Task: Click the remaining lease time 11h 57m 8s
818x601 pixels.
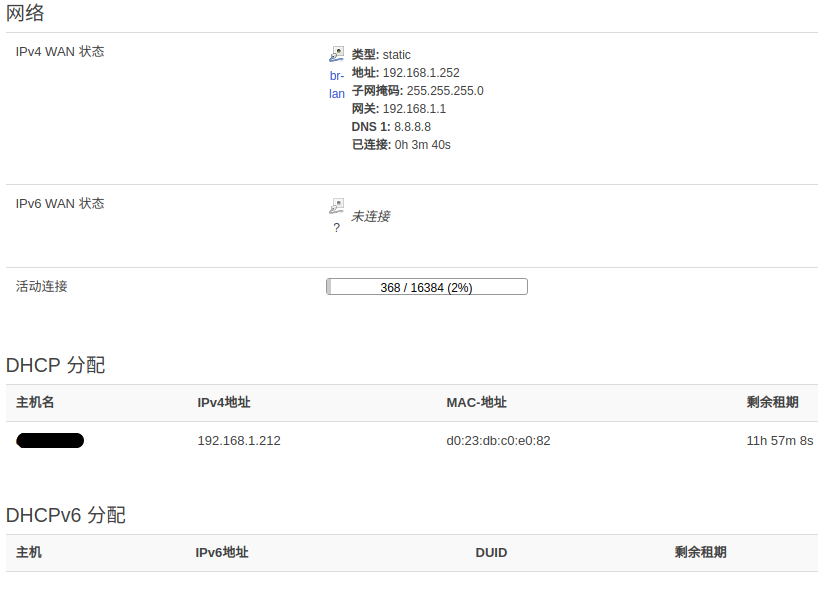Action: point(779,441)
